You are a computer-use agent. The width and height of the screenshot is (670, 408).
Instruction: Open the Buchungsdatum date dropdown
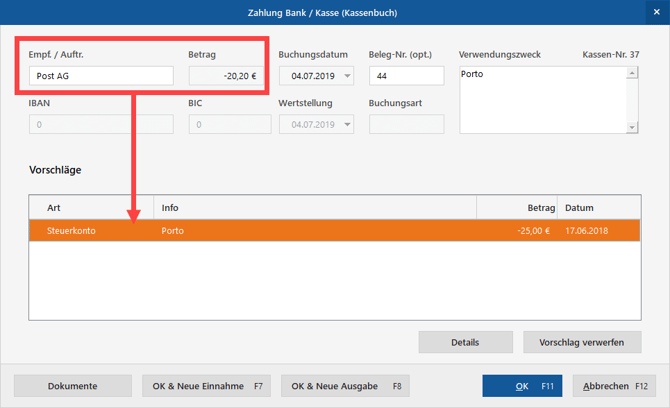(x=347, y=76)
